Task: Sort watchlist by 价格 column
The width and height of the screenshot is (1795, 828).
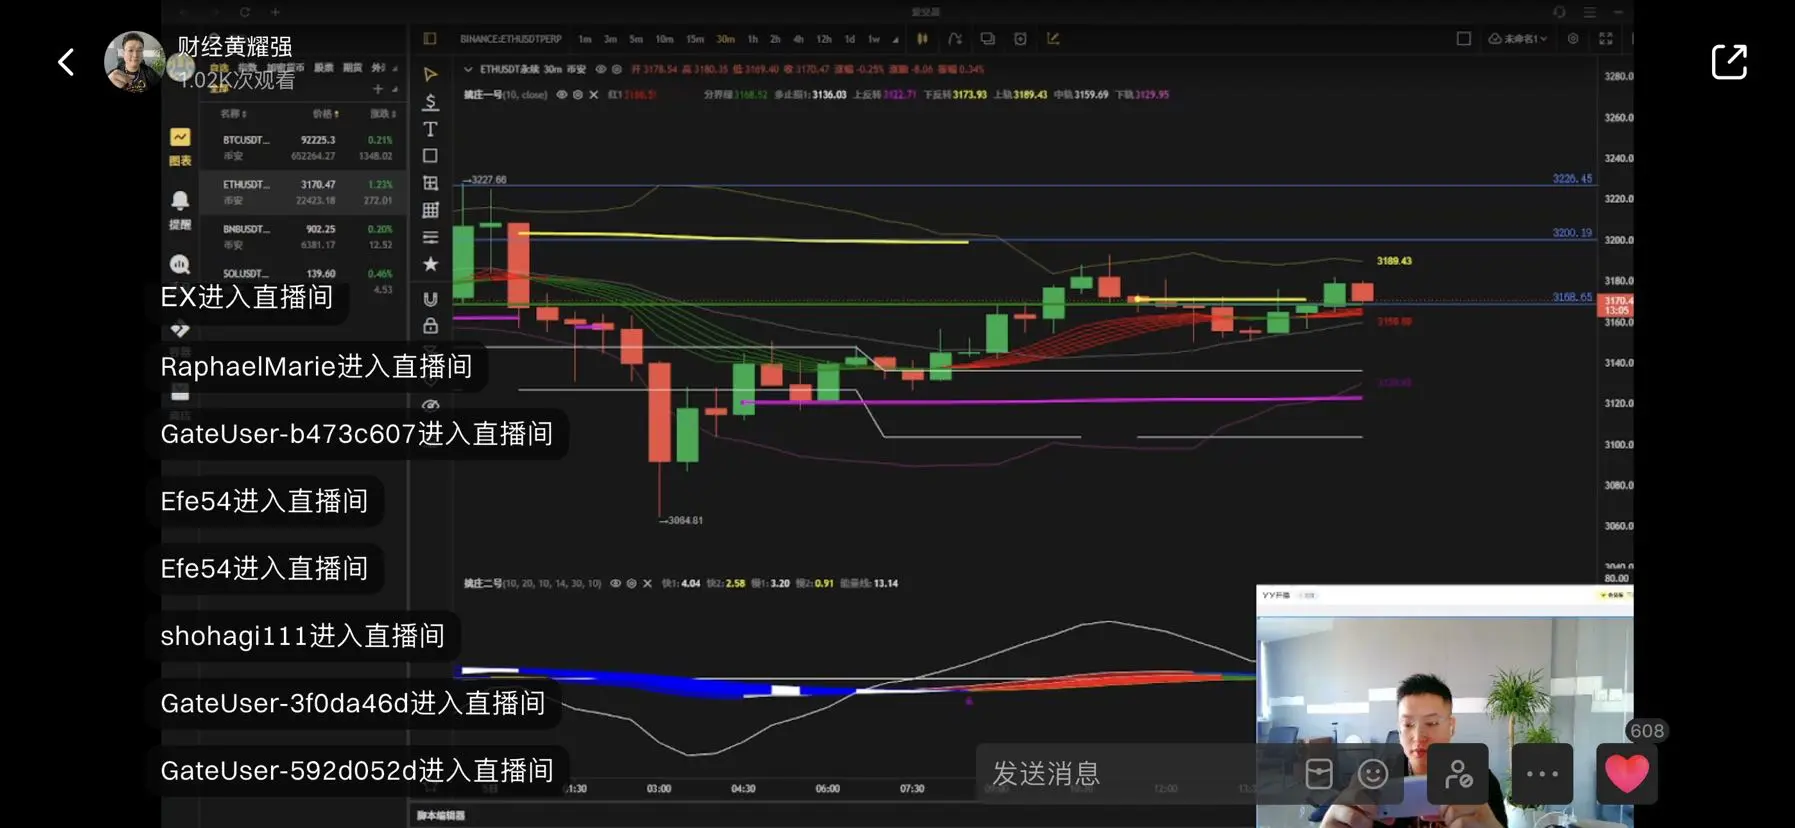Action: (x=326, y=114)
